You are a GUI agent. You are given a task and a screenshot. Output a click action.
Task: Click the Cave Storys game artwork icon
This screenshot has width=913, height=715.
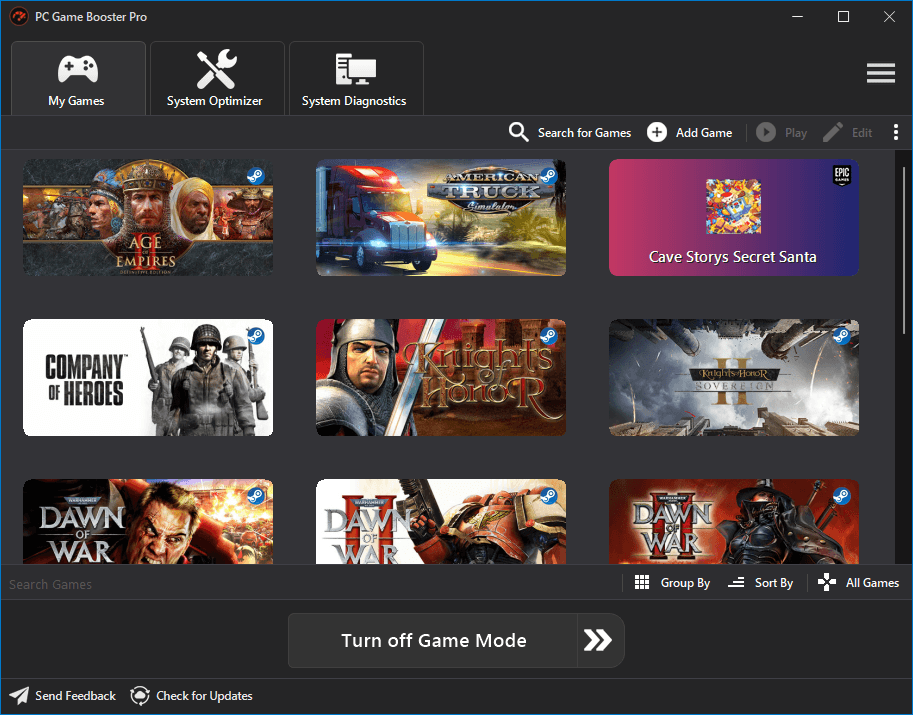pos(734,207)
